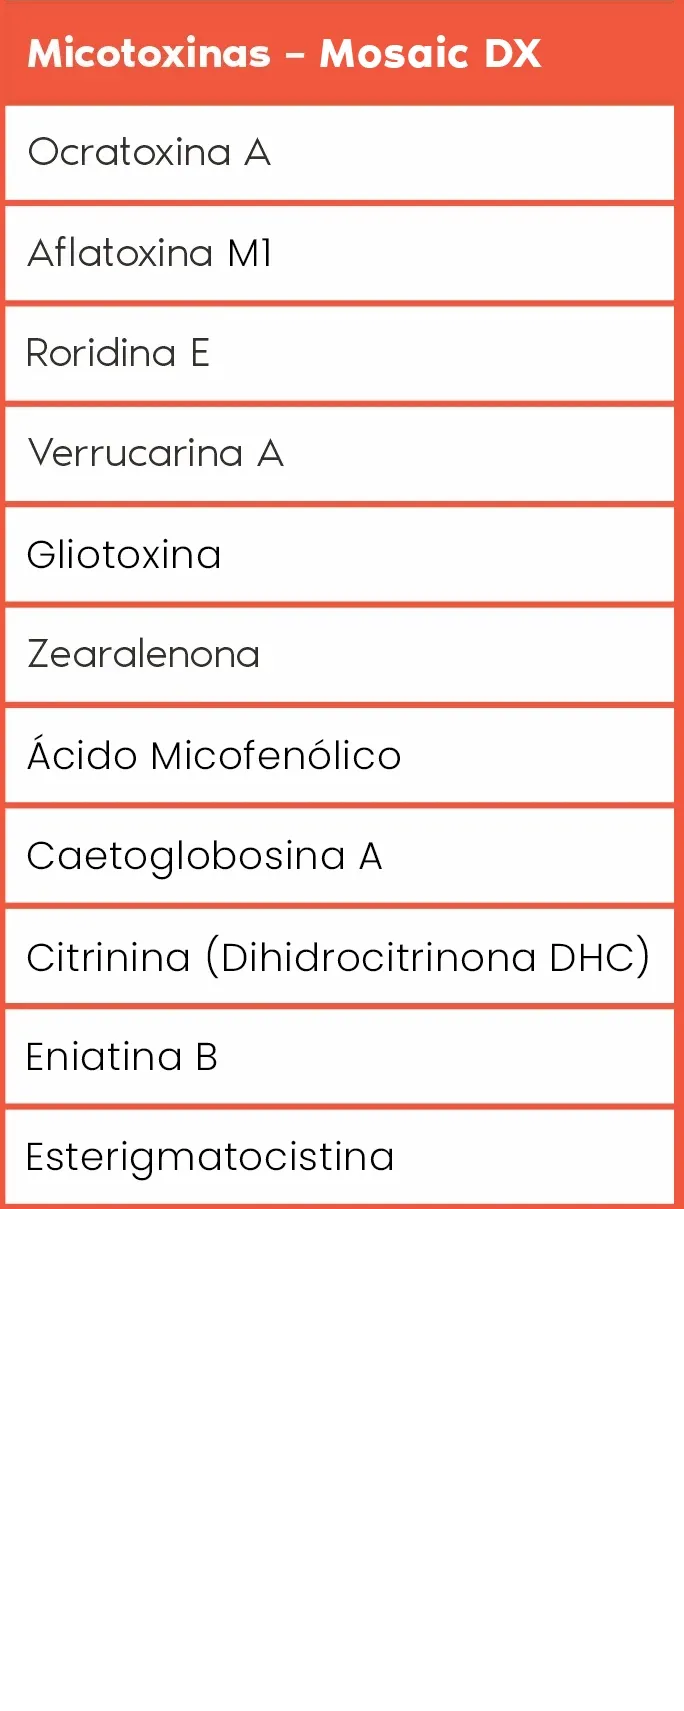Open the Ácido Micofenólico item
Screen dimensions: 684x1711
[340, 756]
